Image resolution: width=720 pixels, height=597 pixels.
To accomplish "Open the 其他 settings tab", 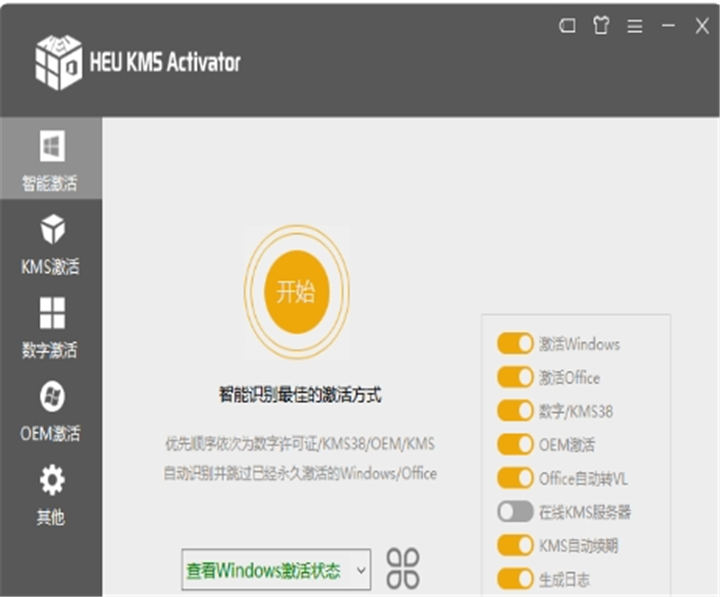I will (x=51, y=494).
